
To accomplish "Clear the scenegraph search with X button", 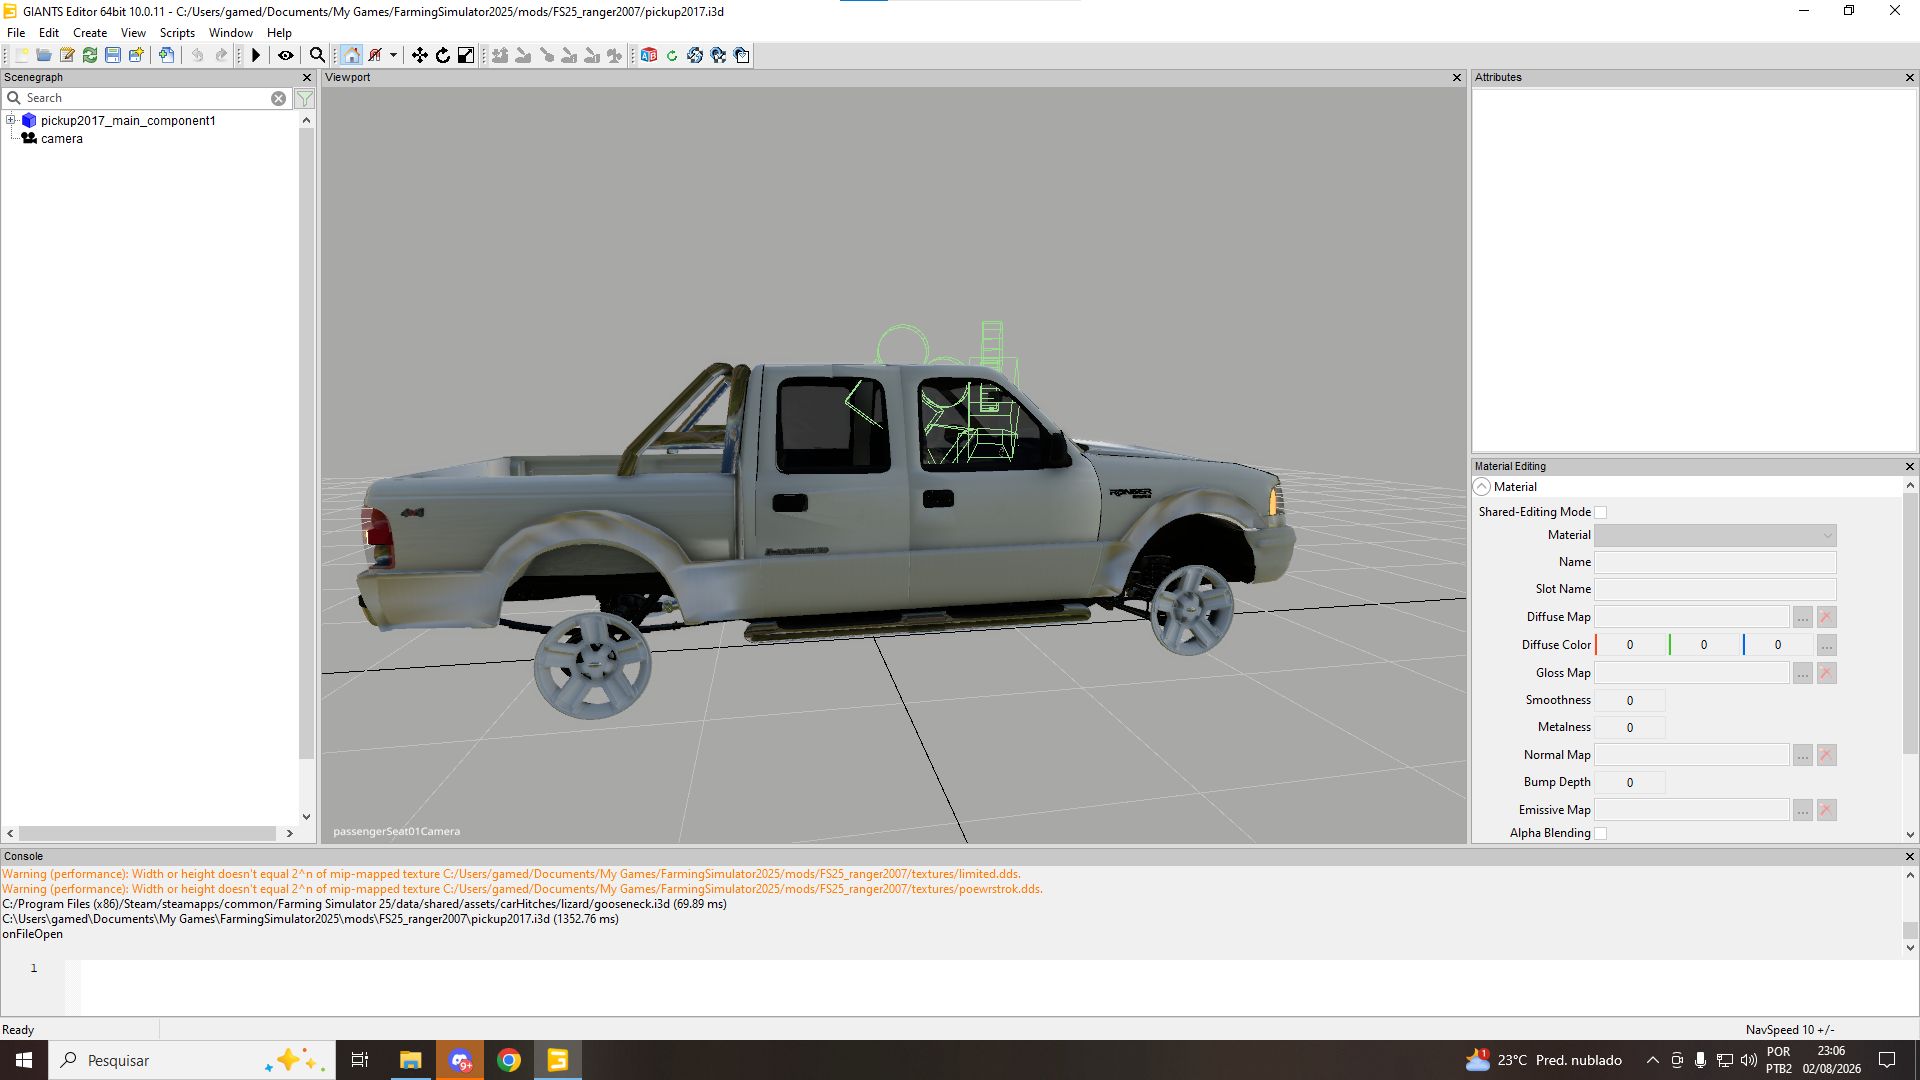I will pyautogui.click(x=279, y=98).
